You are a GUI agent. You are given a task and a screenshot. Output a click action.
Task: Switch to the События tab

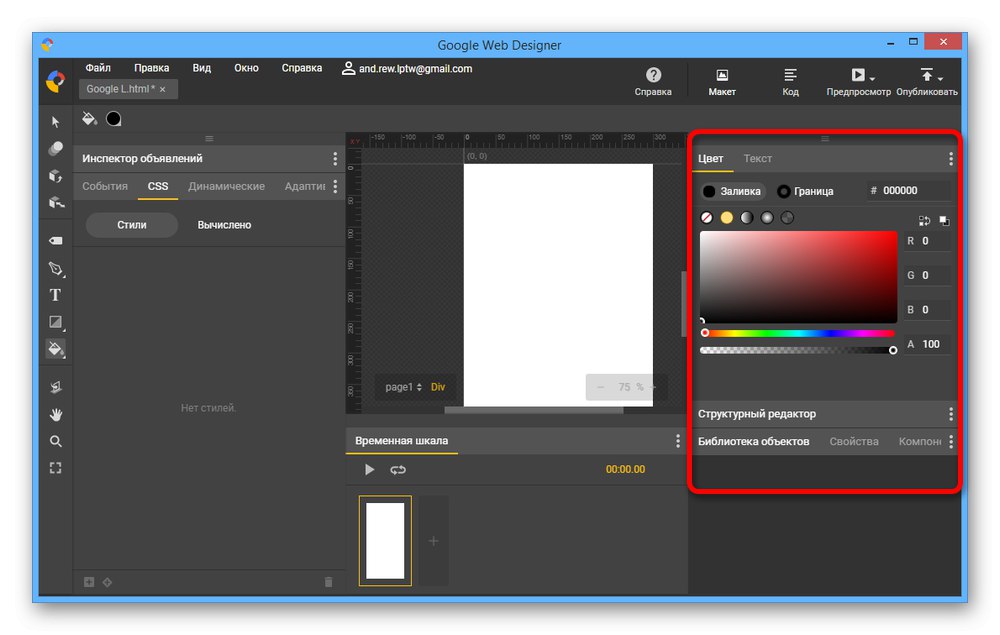pos(105,186)
